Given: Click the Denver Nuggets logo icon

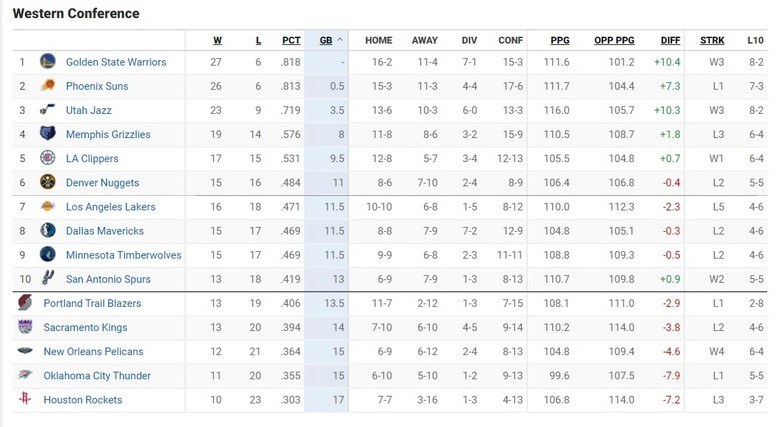Looking at the screenshot, I should point(47,183).
